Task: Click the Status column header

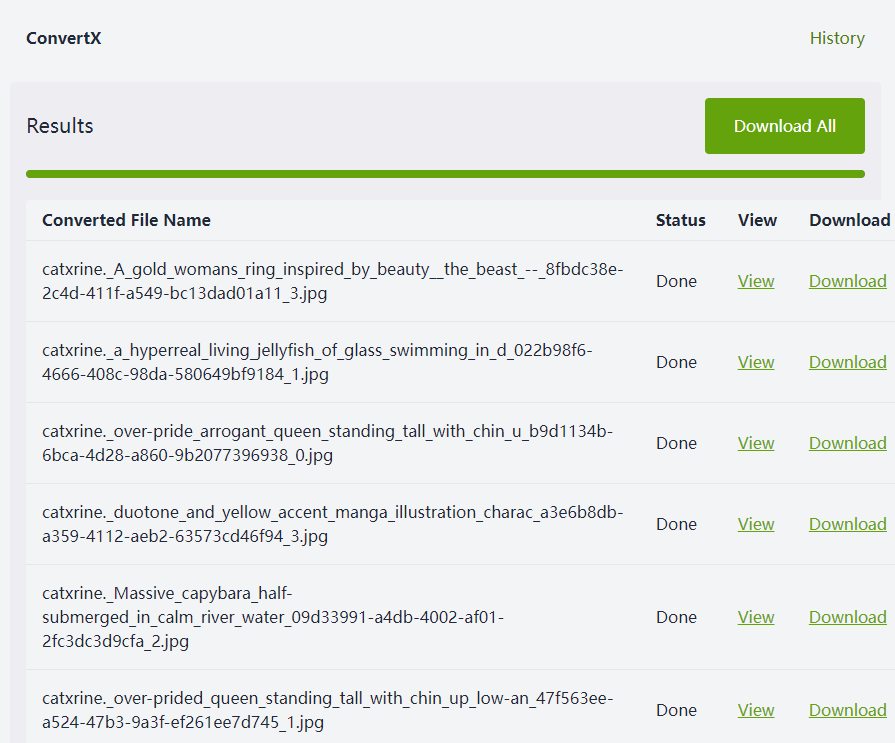Action: point(680,220)
